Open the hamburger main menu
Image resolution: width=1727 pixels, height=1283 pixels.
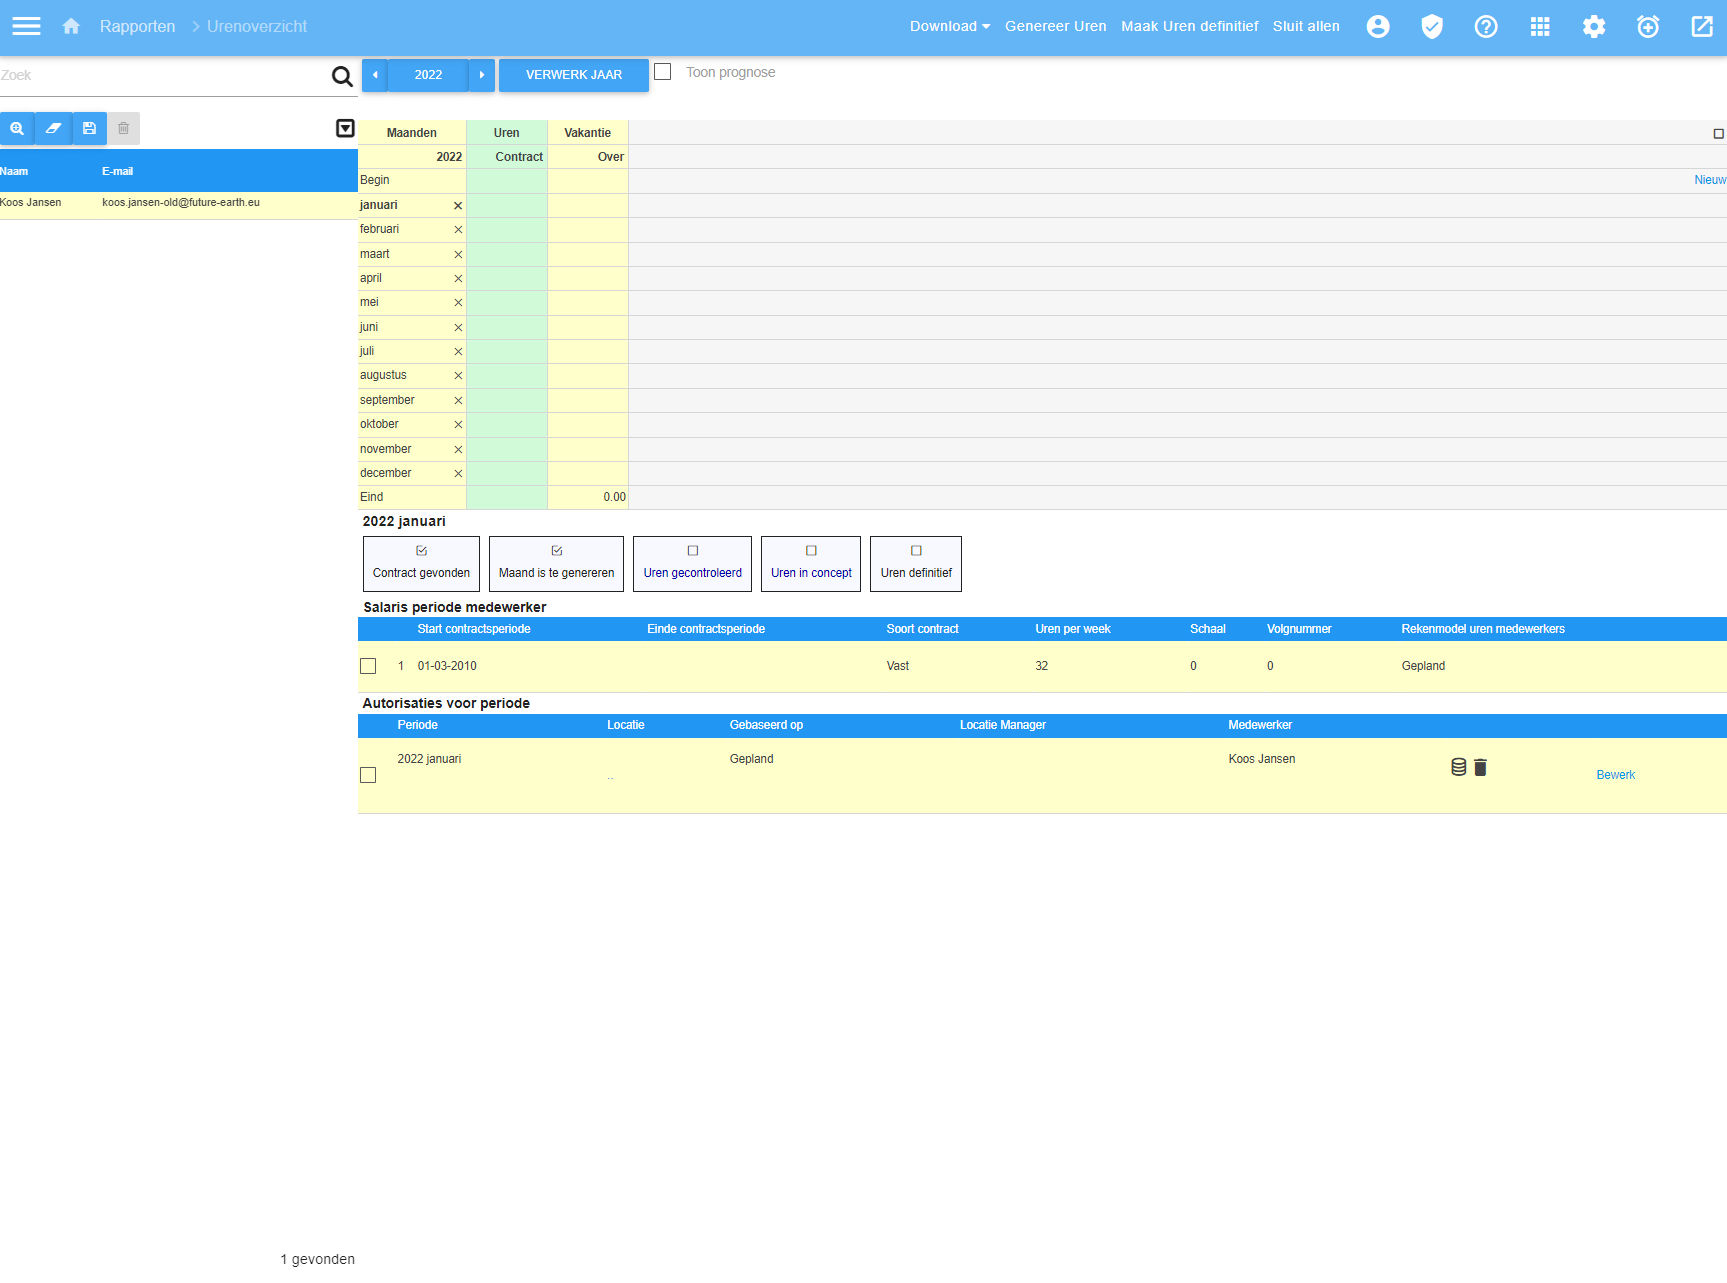(x=26, y=26)
